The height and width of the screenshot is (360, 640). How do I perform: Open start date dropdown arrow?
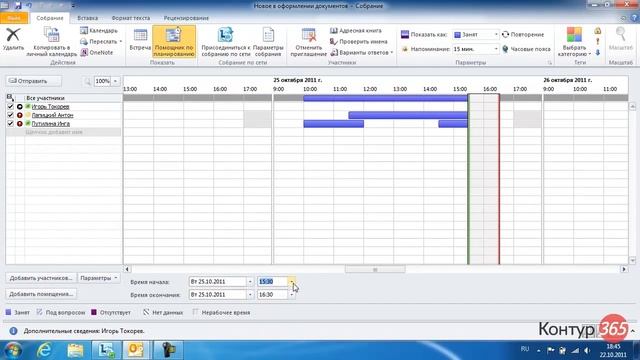point(250,282)
